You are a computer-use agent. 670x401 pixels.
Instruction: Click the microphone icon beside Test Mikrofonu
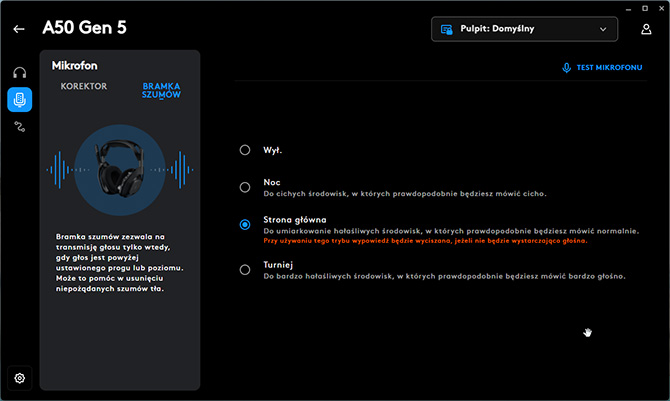click(566, 68)
